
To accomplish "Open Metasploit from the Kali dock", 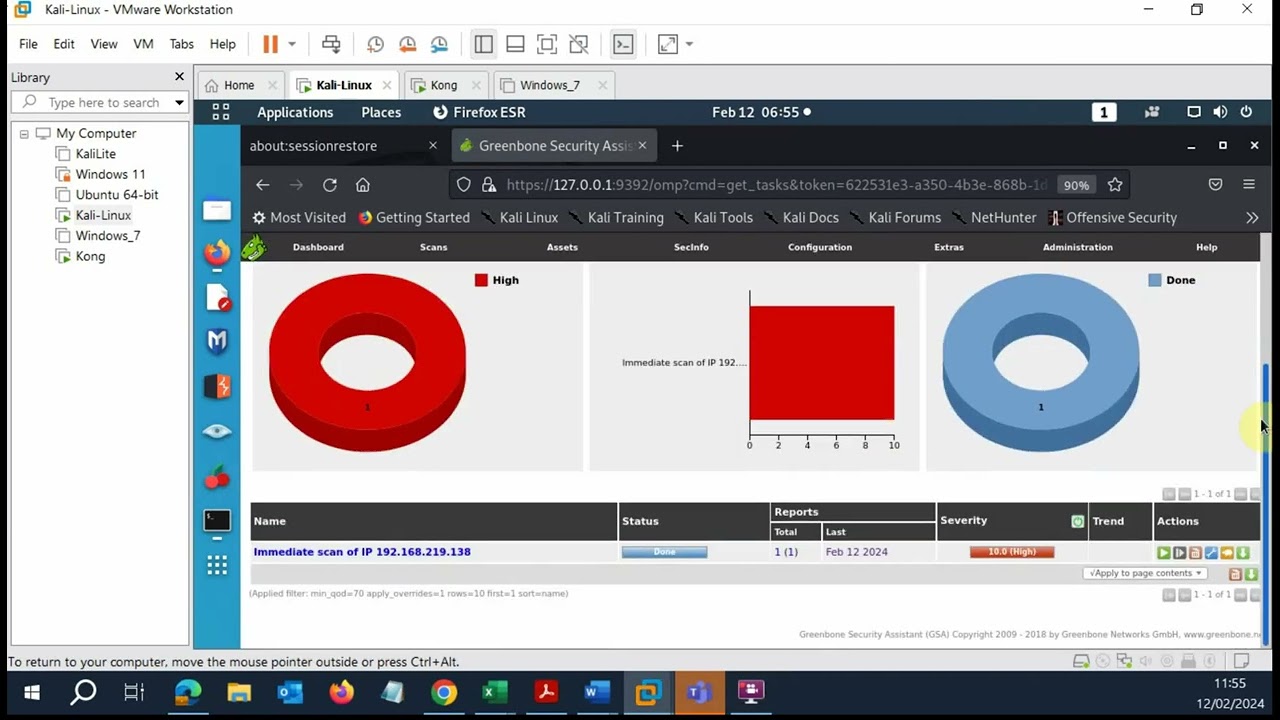I will click(x=217, y=341).
